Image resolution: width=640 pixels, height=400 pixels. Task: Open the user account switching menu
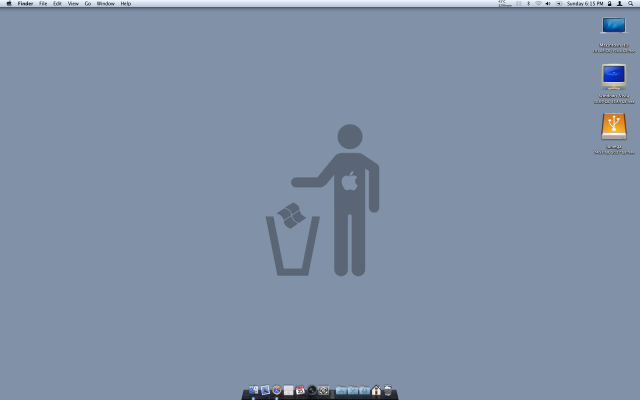pos(620,3)
